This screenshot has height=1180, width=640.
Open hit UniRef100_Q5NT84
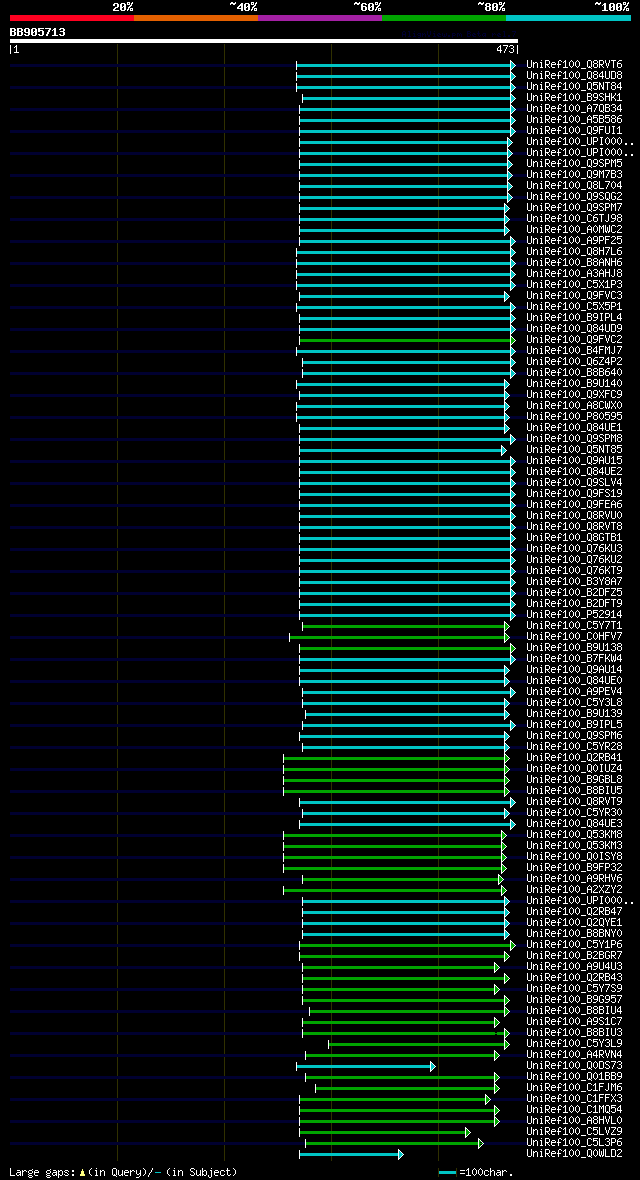(574, 87)
